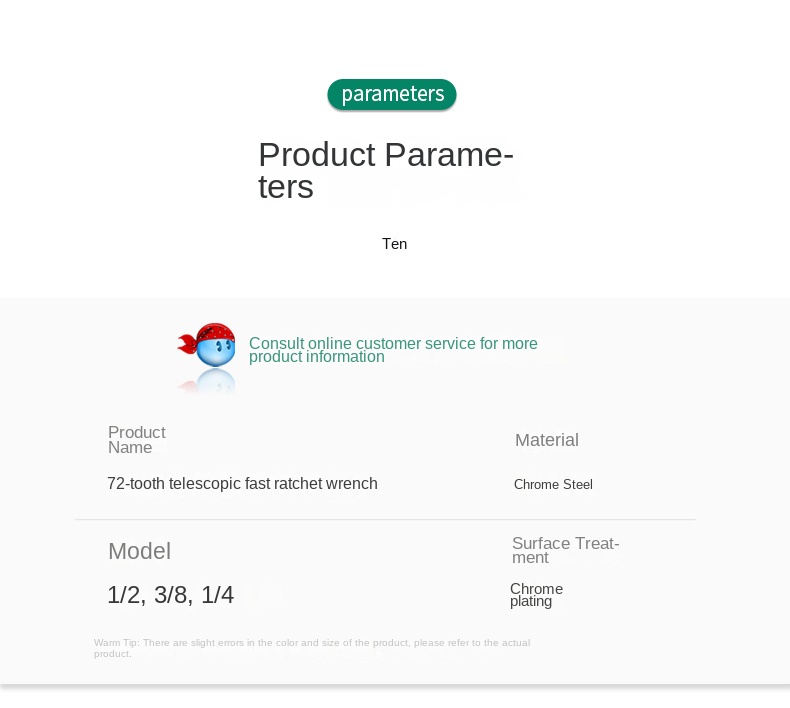The image size is (790, 708).
Task: Click the mascot's red bandana
Action: [213, 334]
